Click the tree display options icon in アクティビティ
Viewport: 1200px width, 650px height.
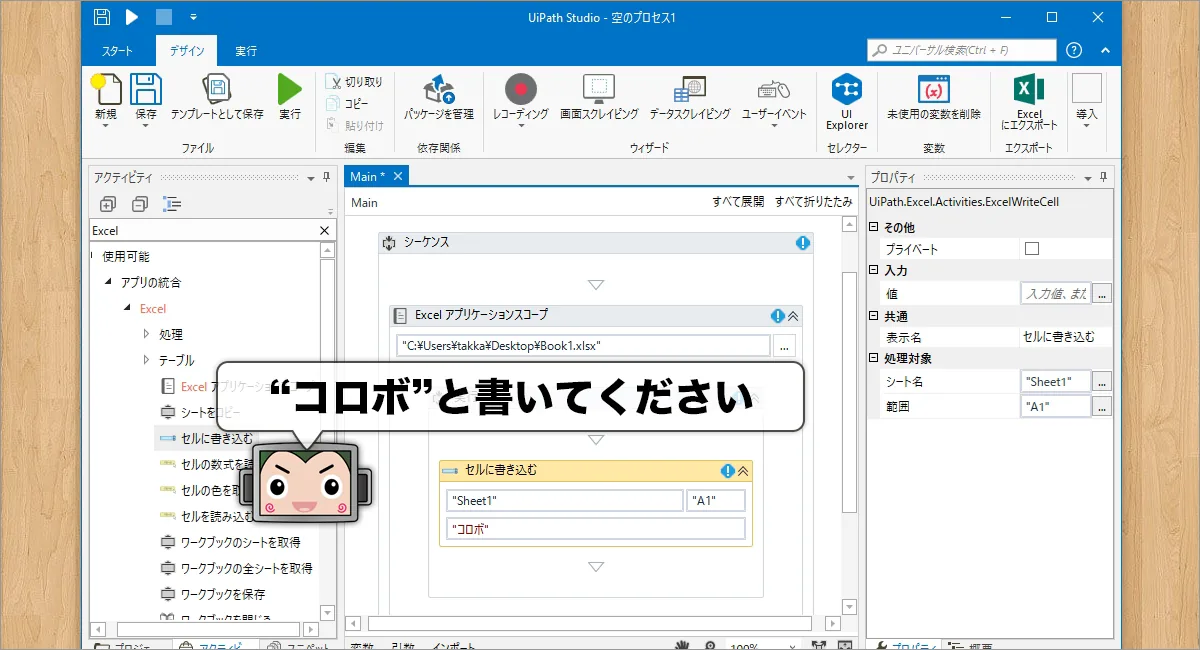click(x=172, y=204)
